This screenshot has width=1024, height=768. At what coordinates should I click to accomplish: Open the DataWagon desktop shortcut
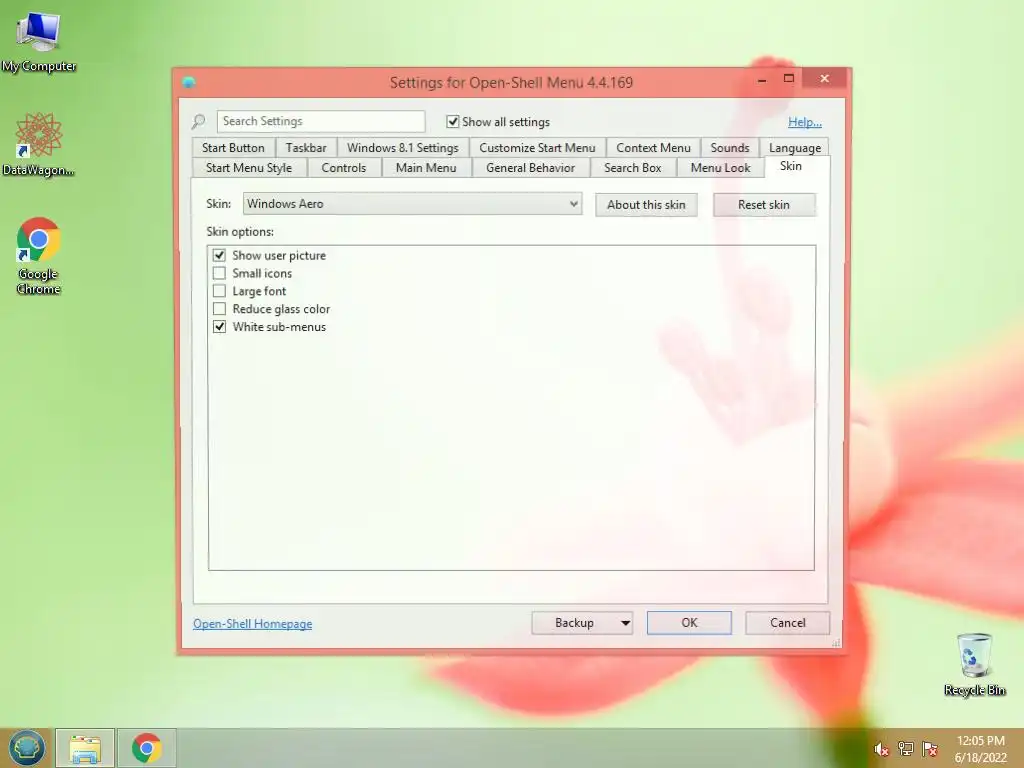[38, 144]
